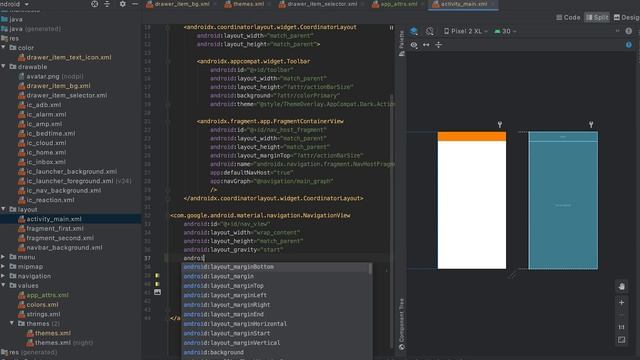640x360 pixels.
Task: Zoom in with the plus button
Action: [x=621, y=303]
